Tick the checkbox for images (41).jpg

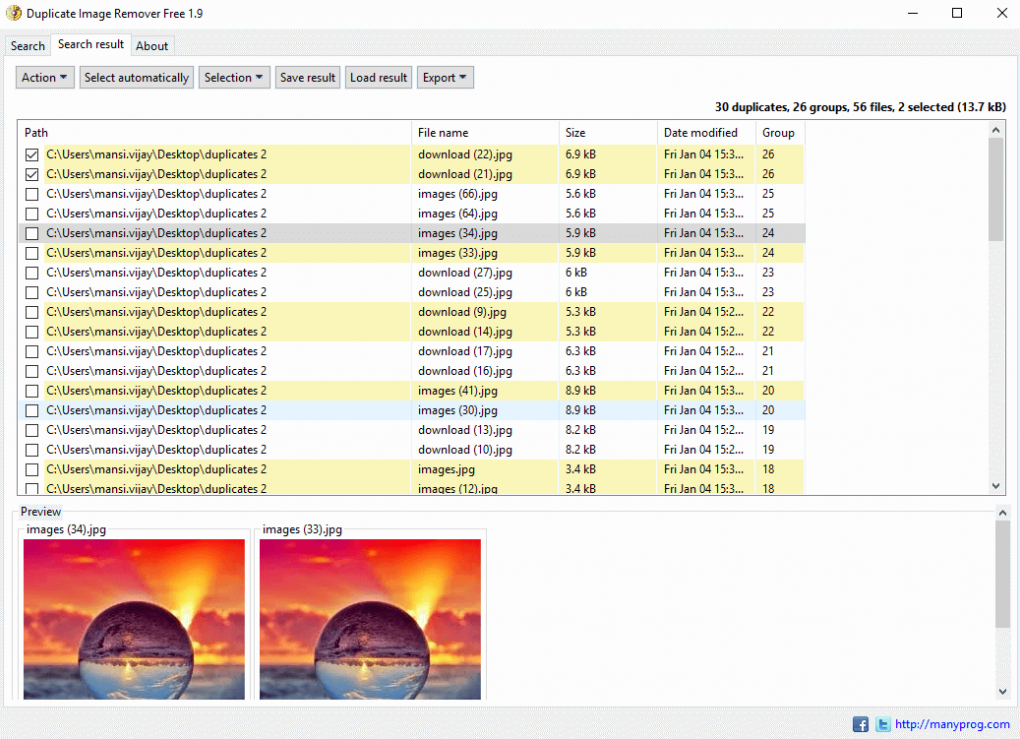(x=32, y=391)
